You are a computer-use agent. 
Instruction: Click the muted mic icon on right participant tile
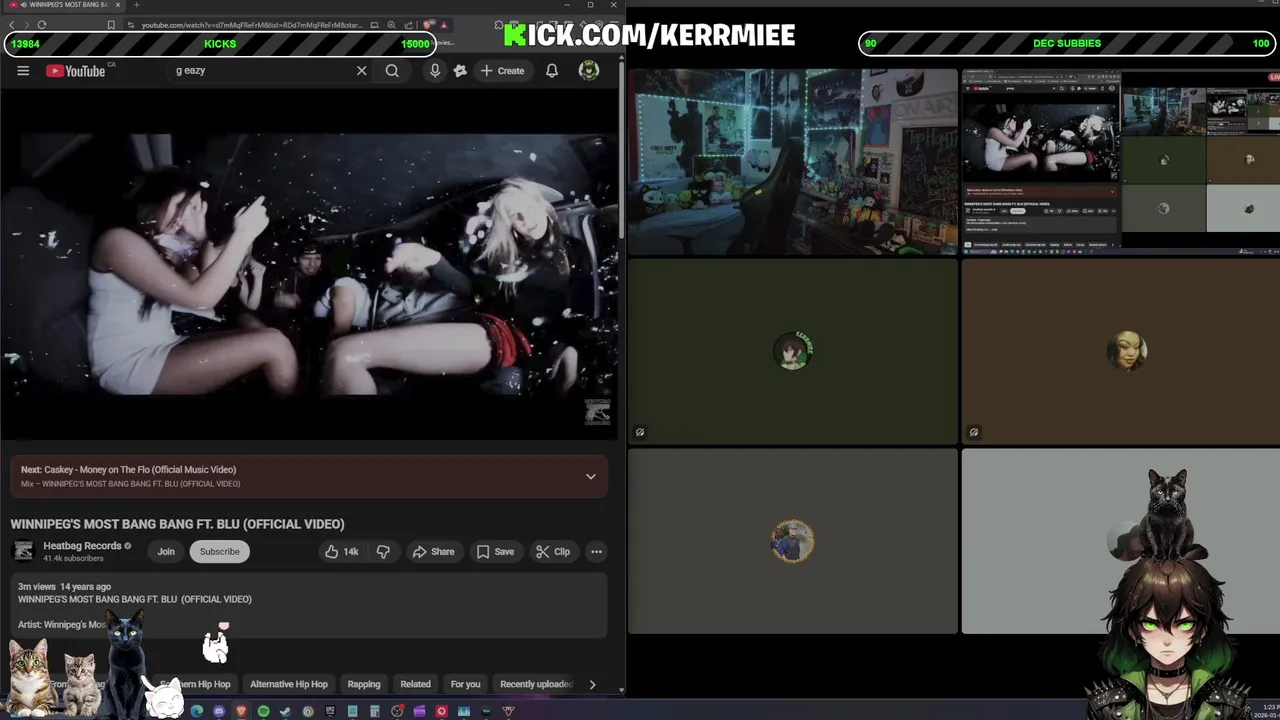click(x=973, y=432)
